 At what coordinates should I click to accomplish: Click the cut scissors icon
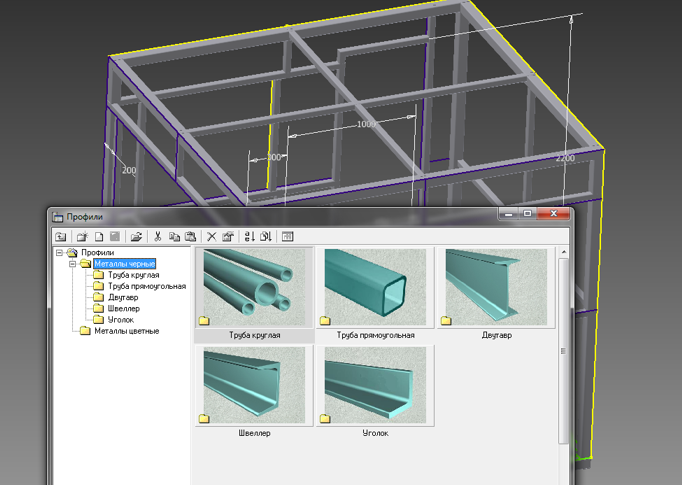tap(158, 237)
